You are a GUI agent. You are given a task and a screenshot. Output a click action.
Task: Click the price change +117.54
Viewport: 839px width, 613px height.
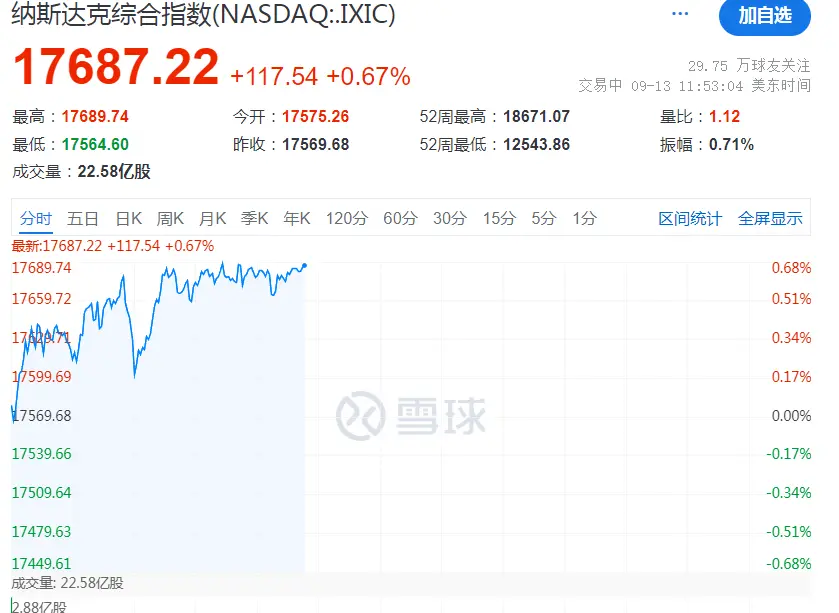(274, 76)
